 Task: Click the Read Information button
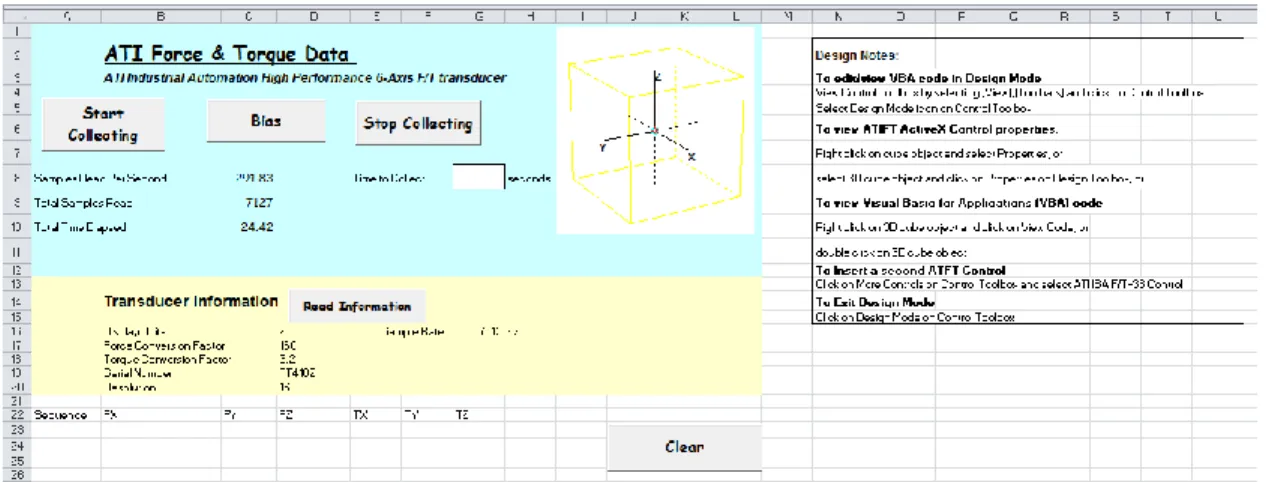coord(357,307)
